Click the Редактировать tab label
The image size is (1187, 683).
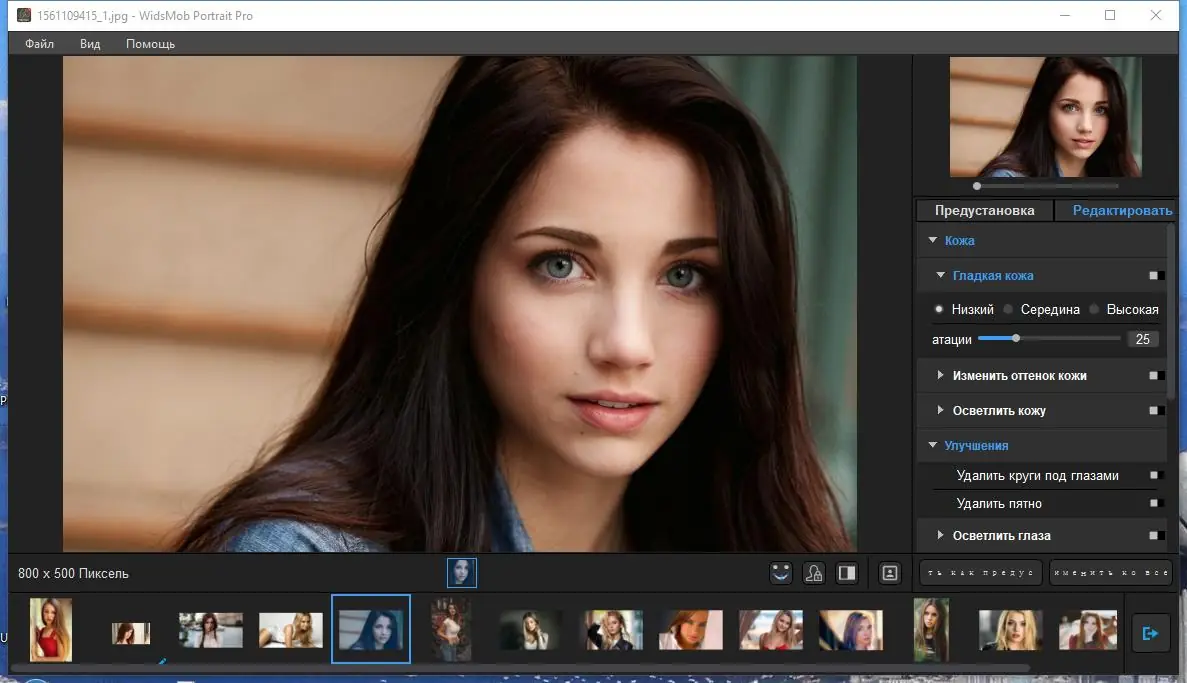(x=1122, y=210)
